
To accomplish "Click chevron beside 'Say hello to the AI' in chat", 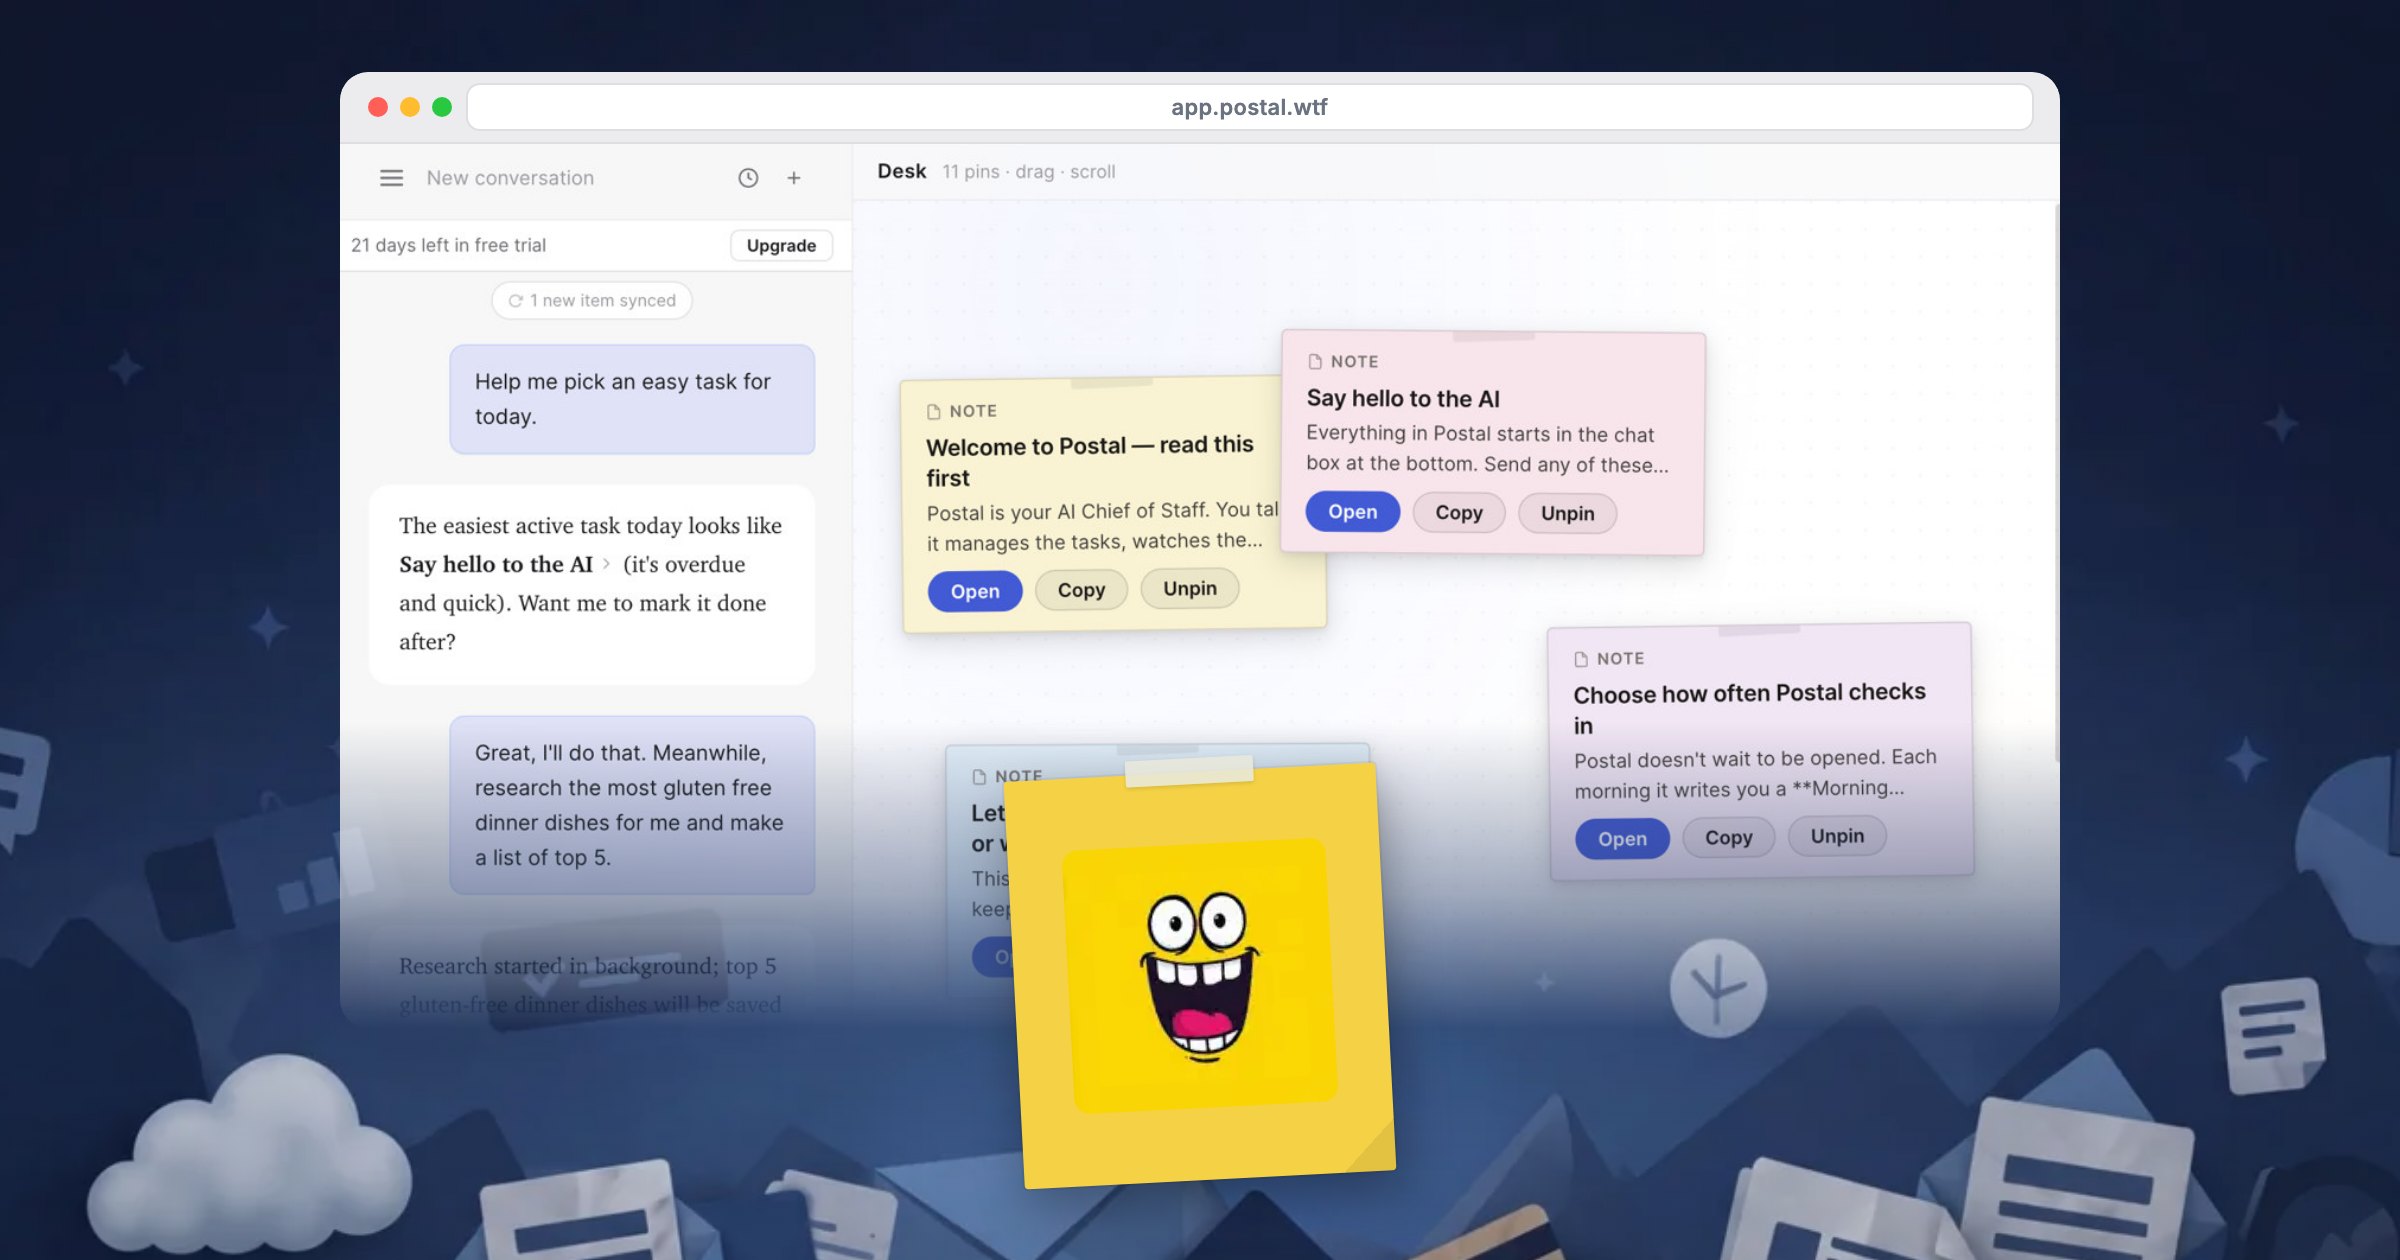I will pyautogui.click(x=606, y=564).
